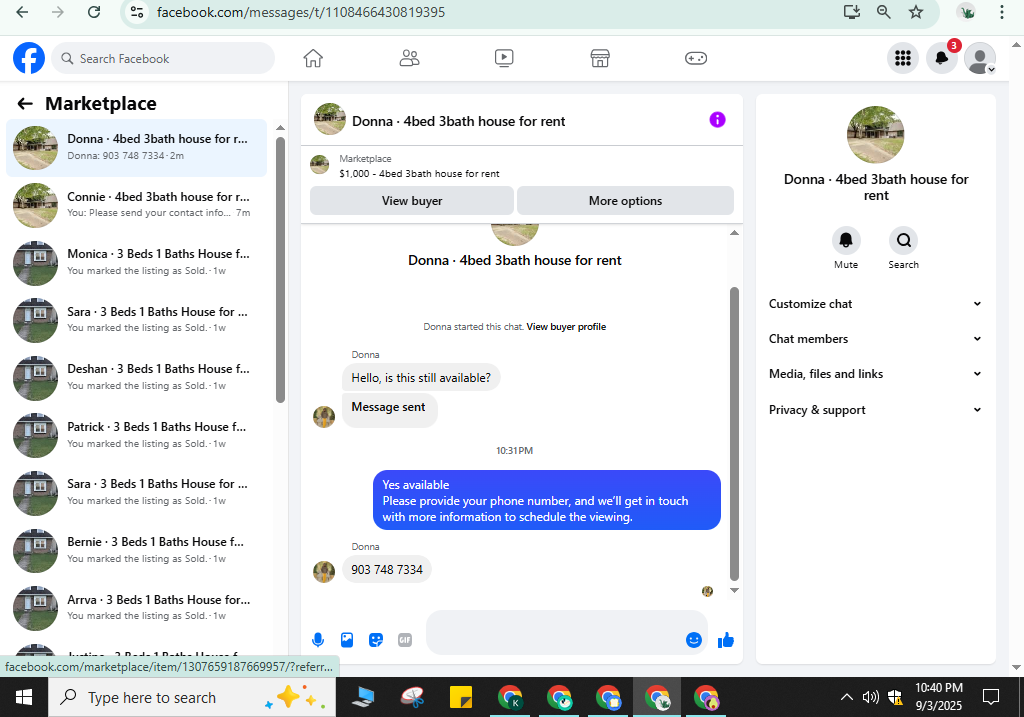Click browser back button
Screen dimensions: 1024x717
[22, 12]
